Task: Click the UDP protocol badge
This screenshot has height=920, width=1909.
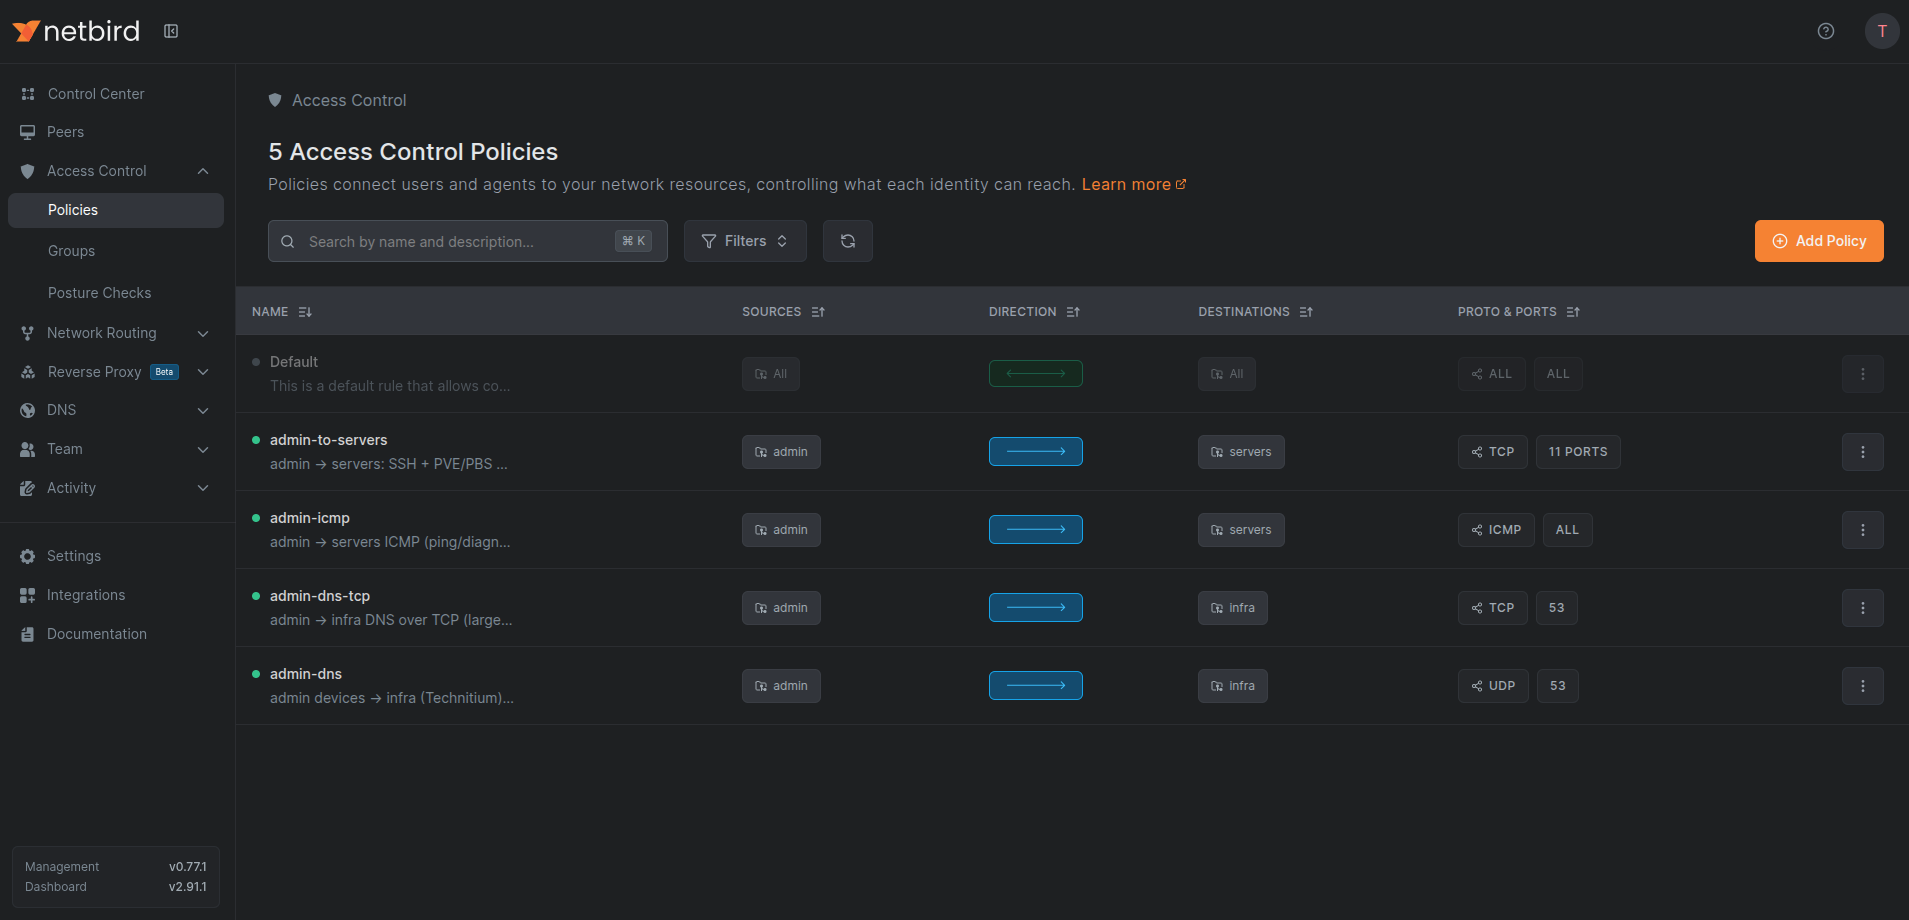Action: (1493, 686)
